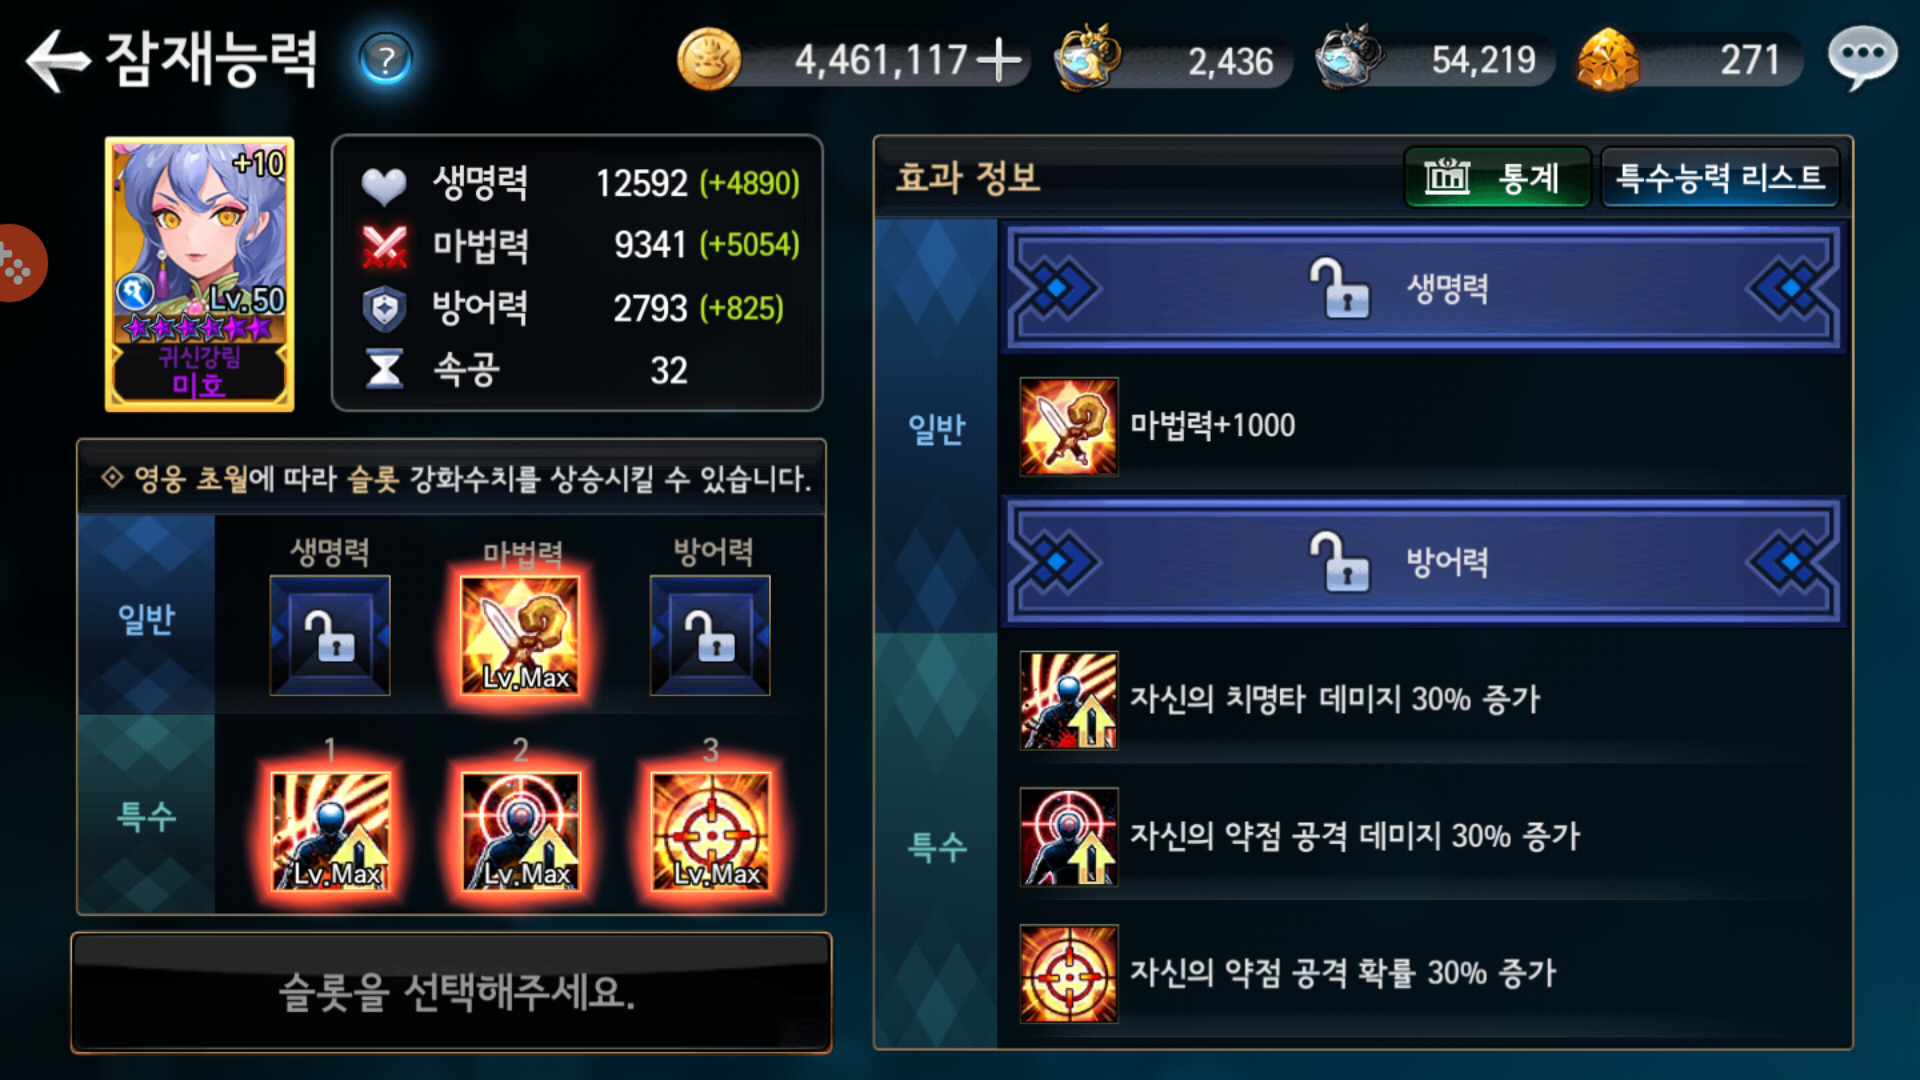The width and height of the screenshot is (1920, 1080).
Task: Click the 슬롯을 선택해주세요 button
Action: click(452, 992)
